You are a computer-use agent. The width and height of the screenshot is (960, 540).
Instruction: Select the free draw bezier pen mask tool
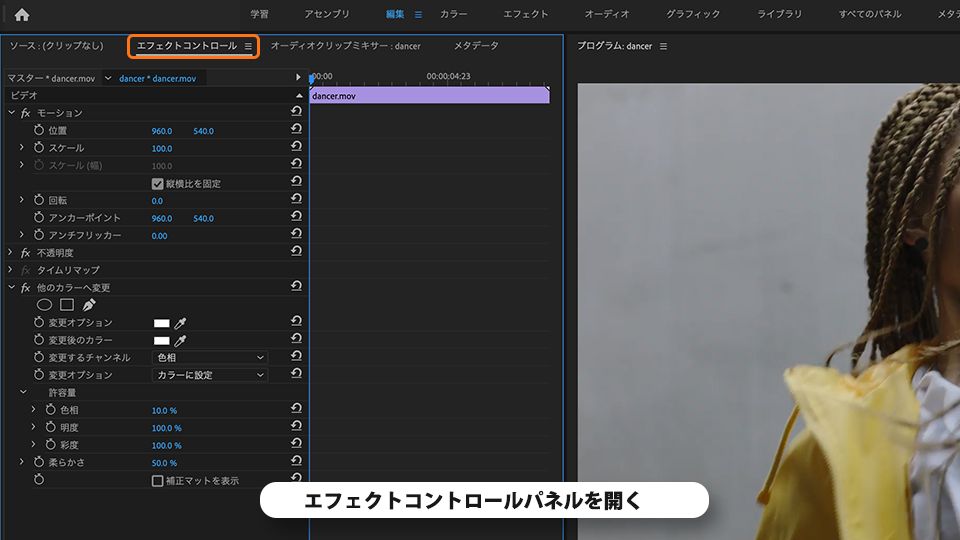[89, 304]
